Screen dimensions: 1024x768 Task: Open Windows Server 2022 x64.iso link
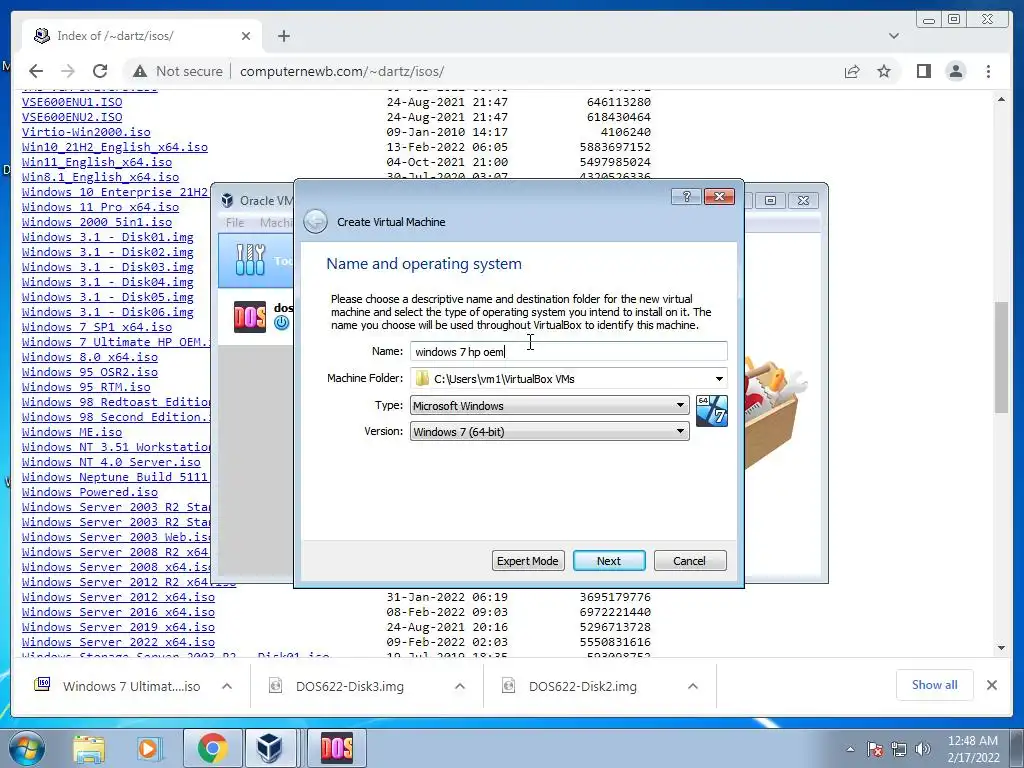tap(118, 642)
